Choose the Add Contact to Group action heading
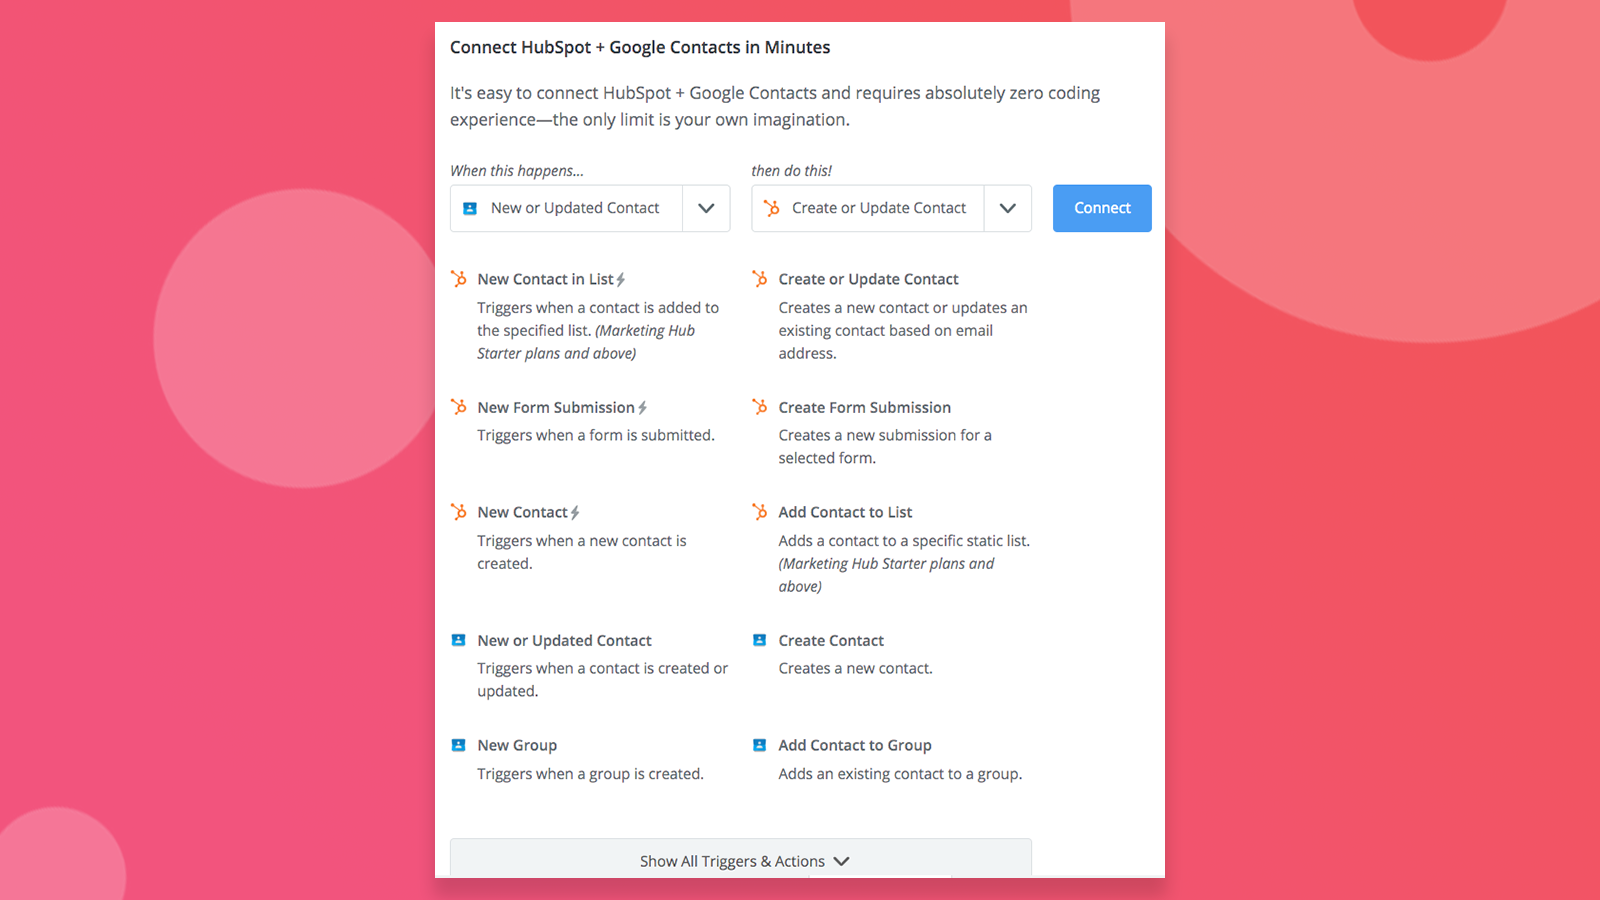 (x=855, y=745)
